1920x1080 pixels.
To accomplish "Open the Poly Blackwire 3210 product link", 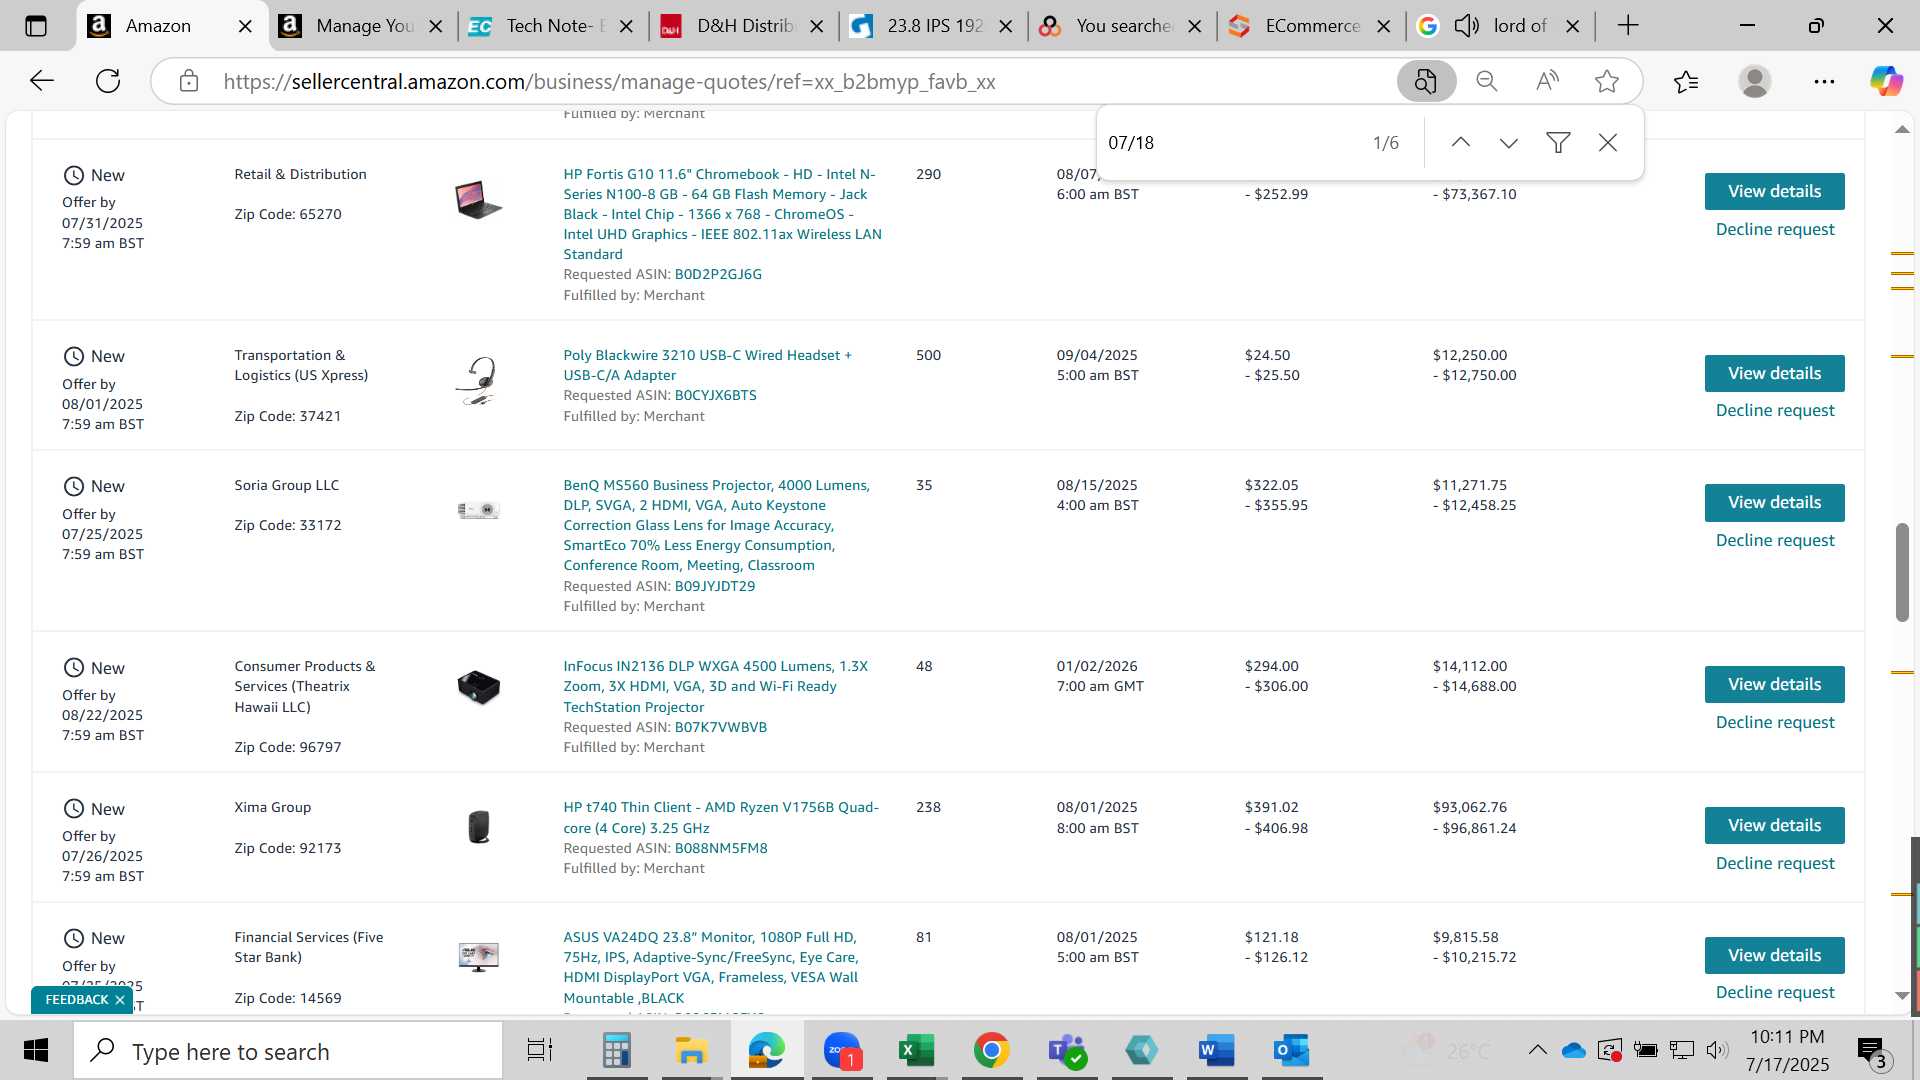I will click(707, 365).
